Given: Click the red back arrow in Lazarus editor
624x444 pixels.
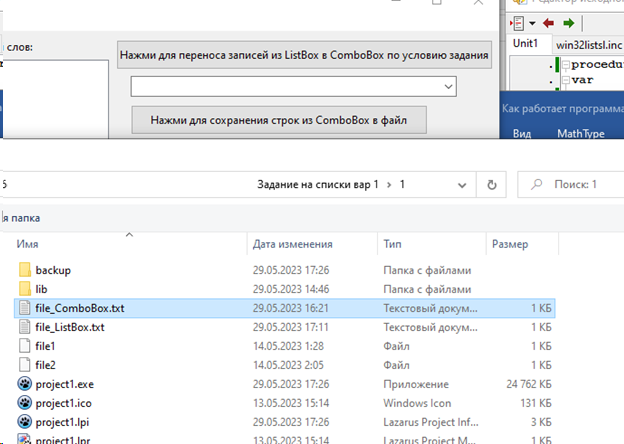Looking at the screenshot, I should [x=549, y=23].
